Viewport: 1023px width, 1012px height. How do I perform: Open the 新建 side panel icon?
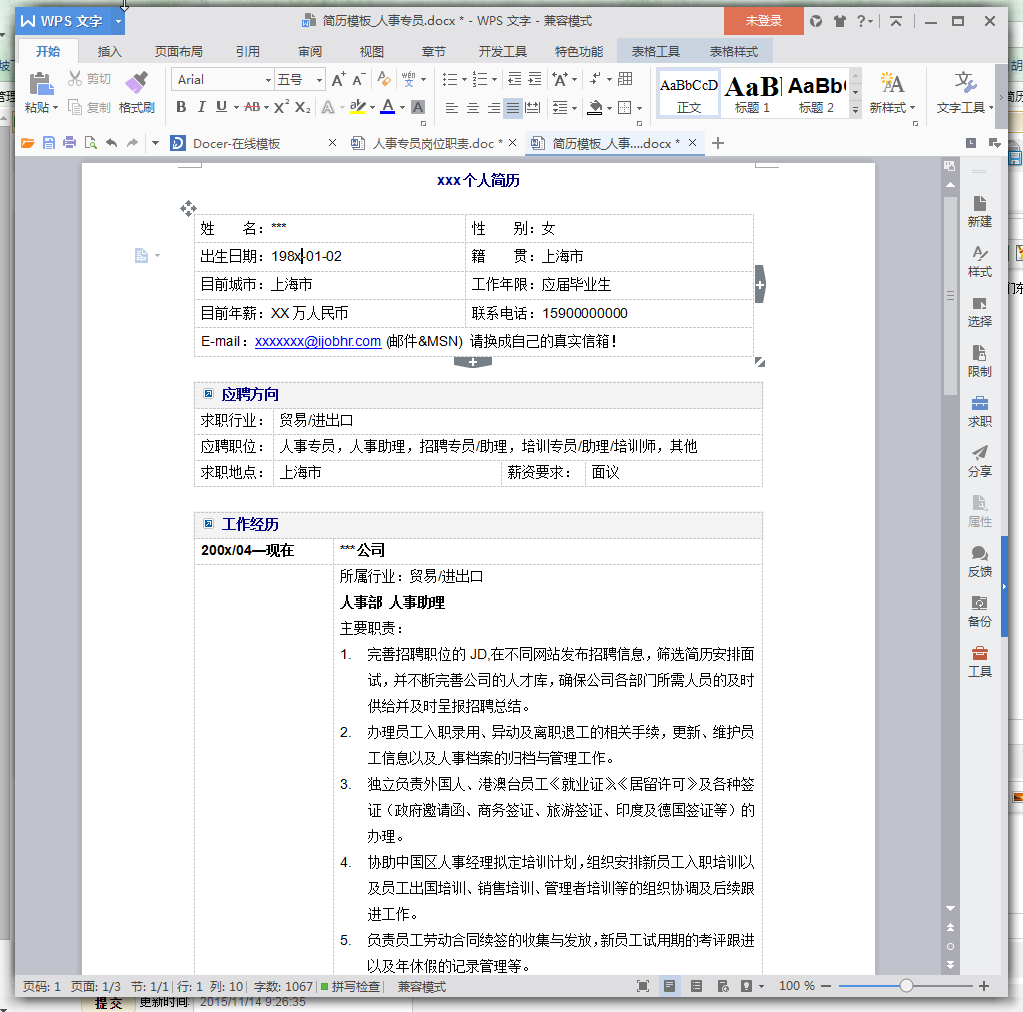pyautogui.click(x=979, y=211)
